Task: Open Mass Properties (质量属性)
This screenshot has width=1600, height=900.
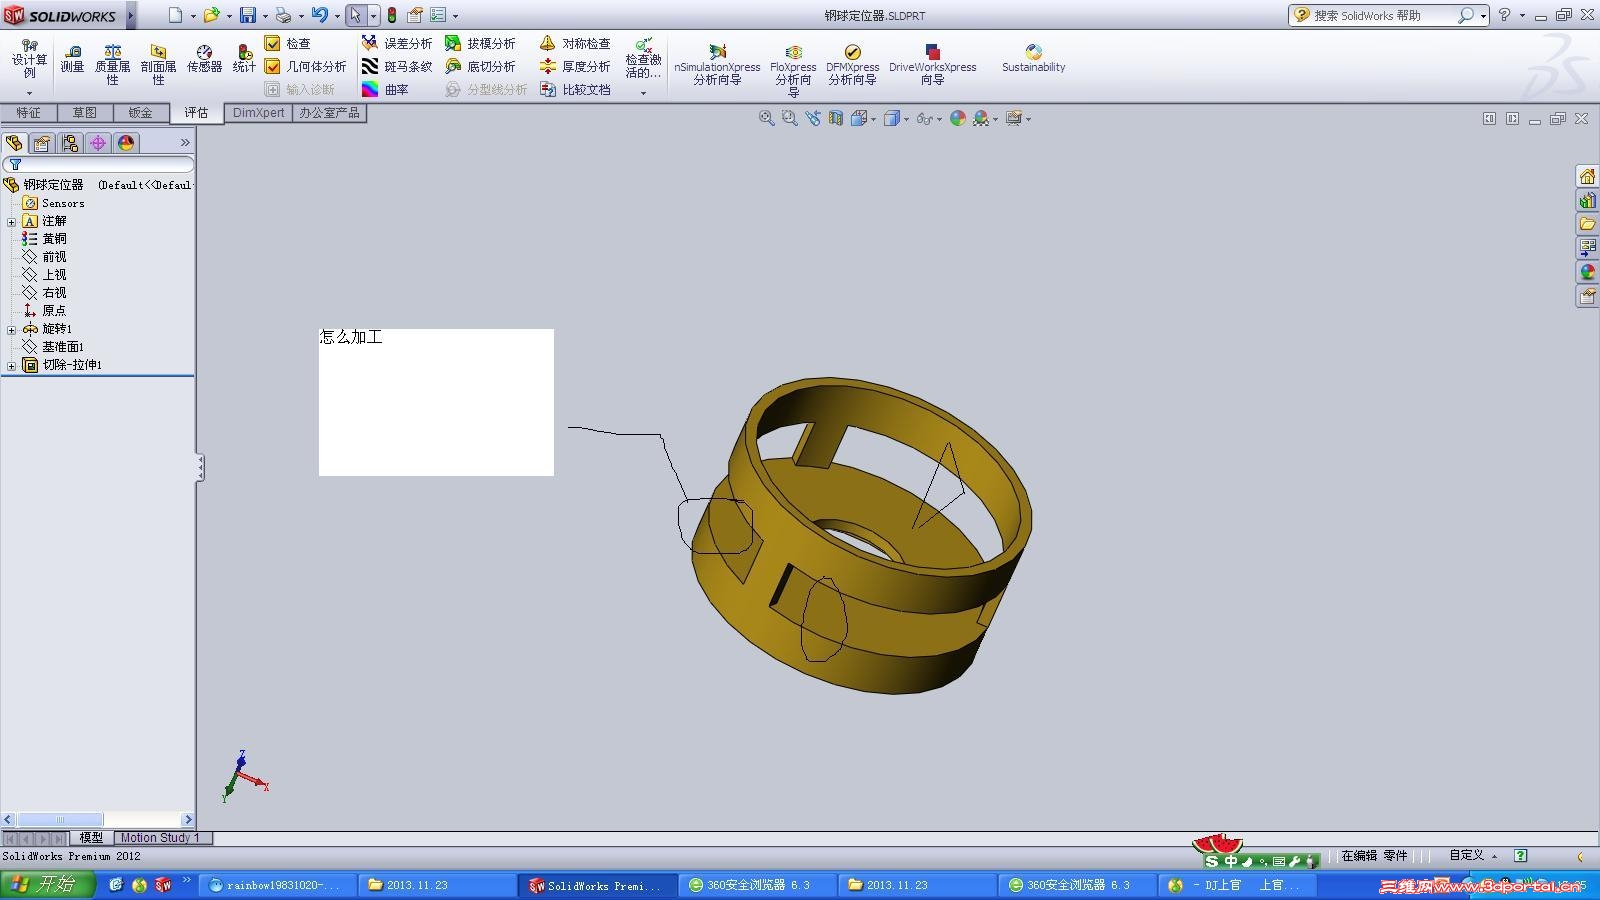Action: point(112,64)
